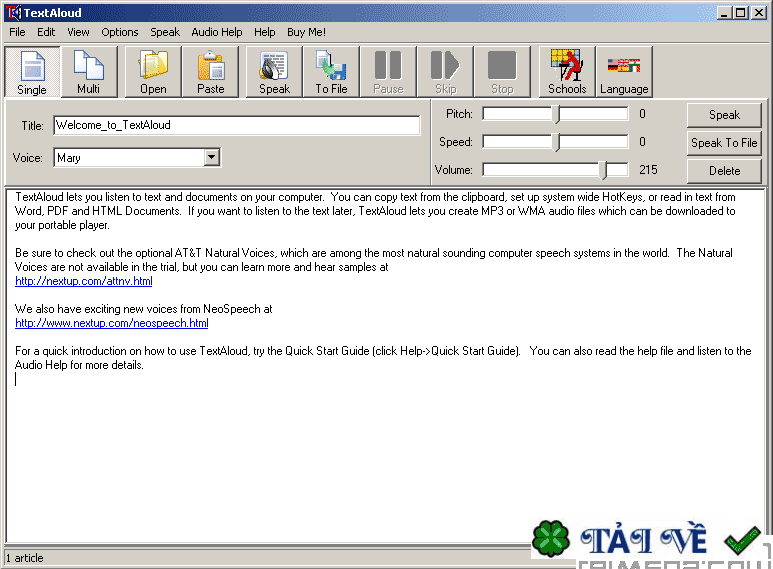Open the Speak menu
This screenshot has height=569, width=773.
(x=165, y=32)
